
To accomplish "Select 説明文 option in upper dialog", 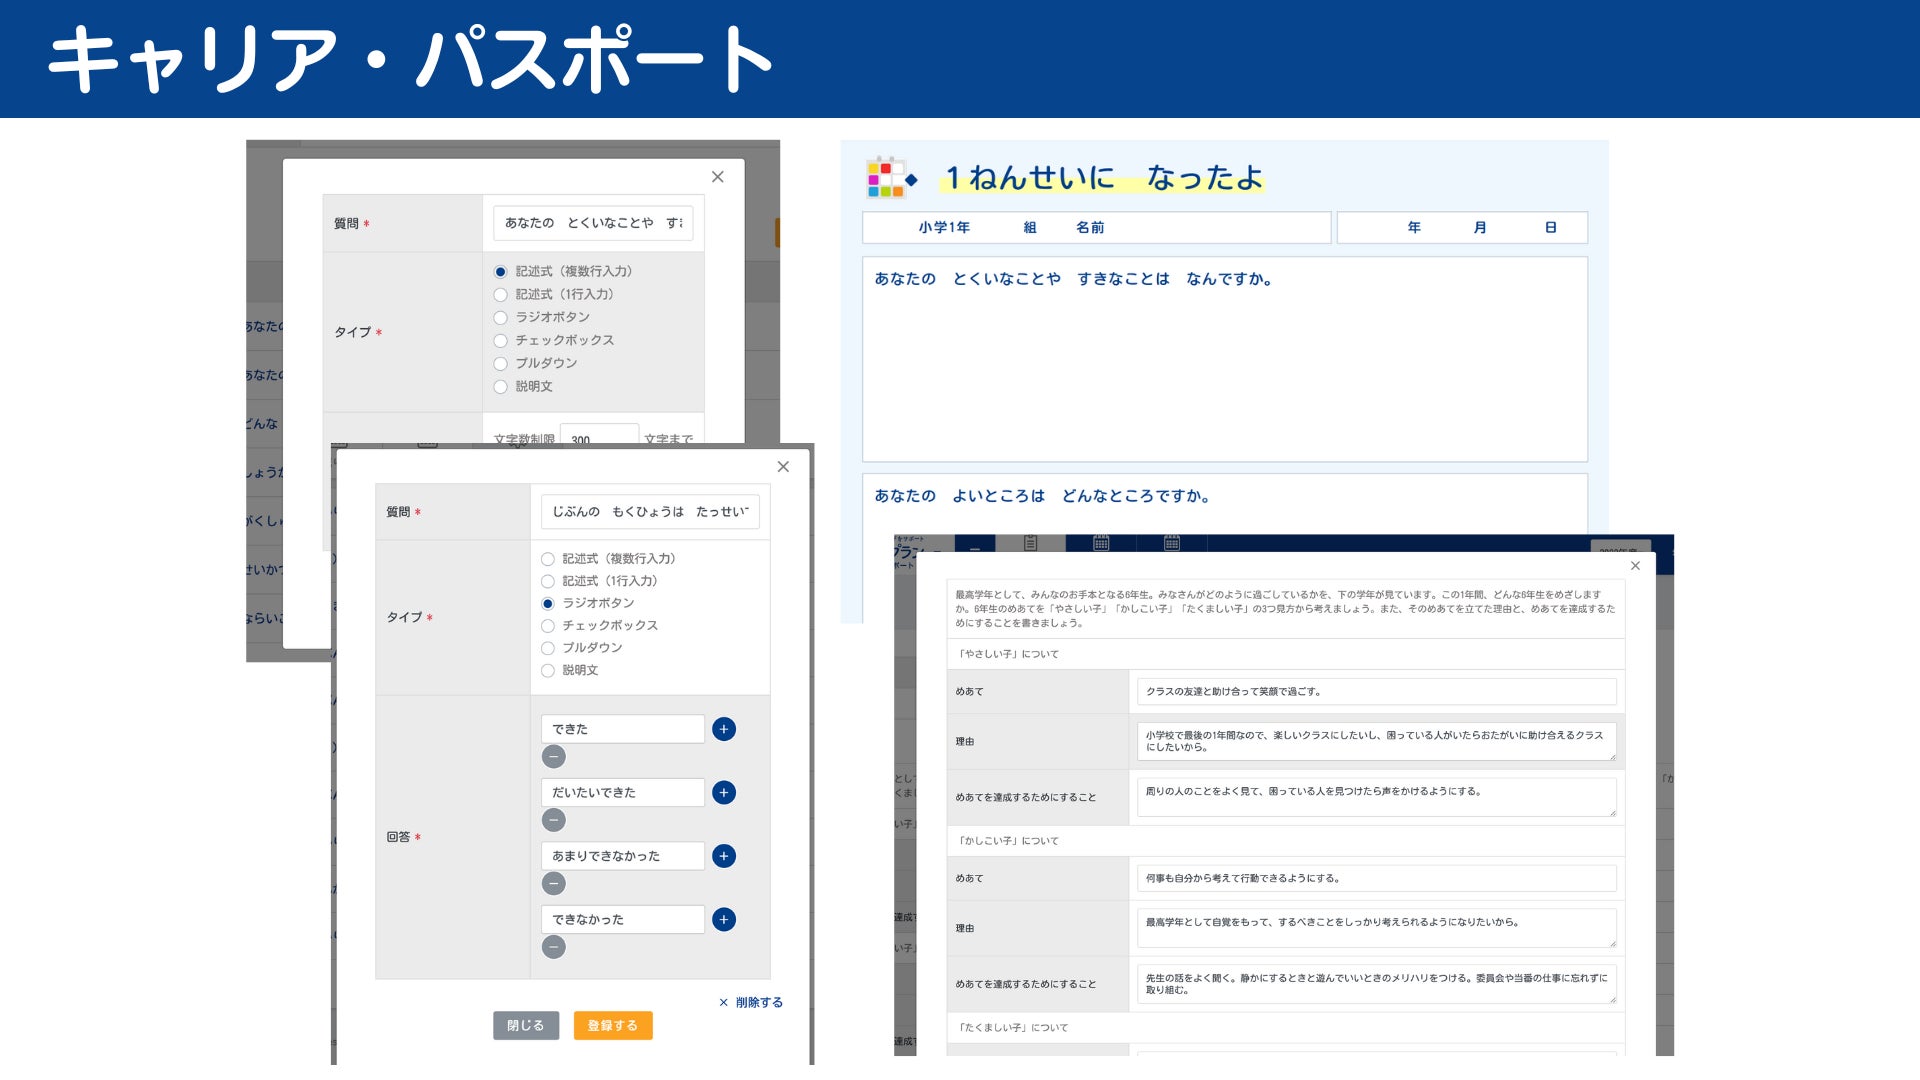I will pyautogui.click(x=501, y=387).
